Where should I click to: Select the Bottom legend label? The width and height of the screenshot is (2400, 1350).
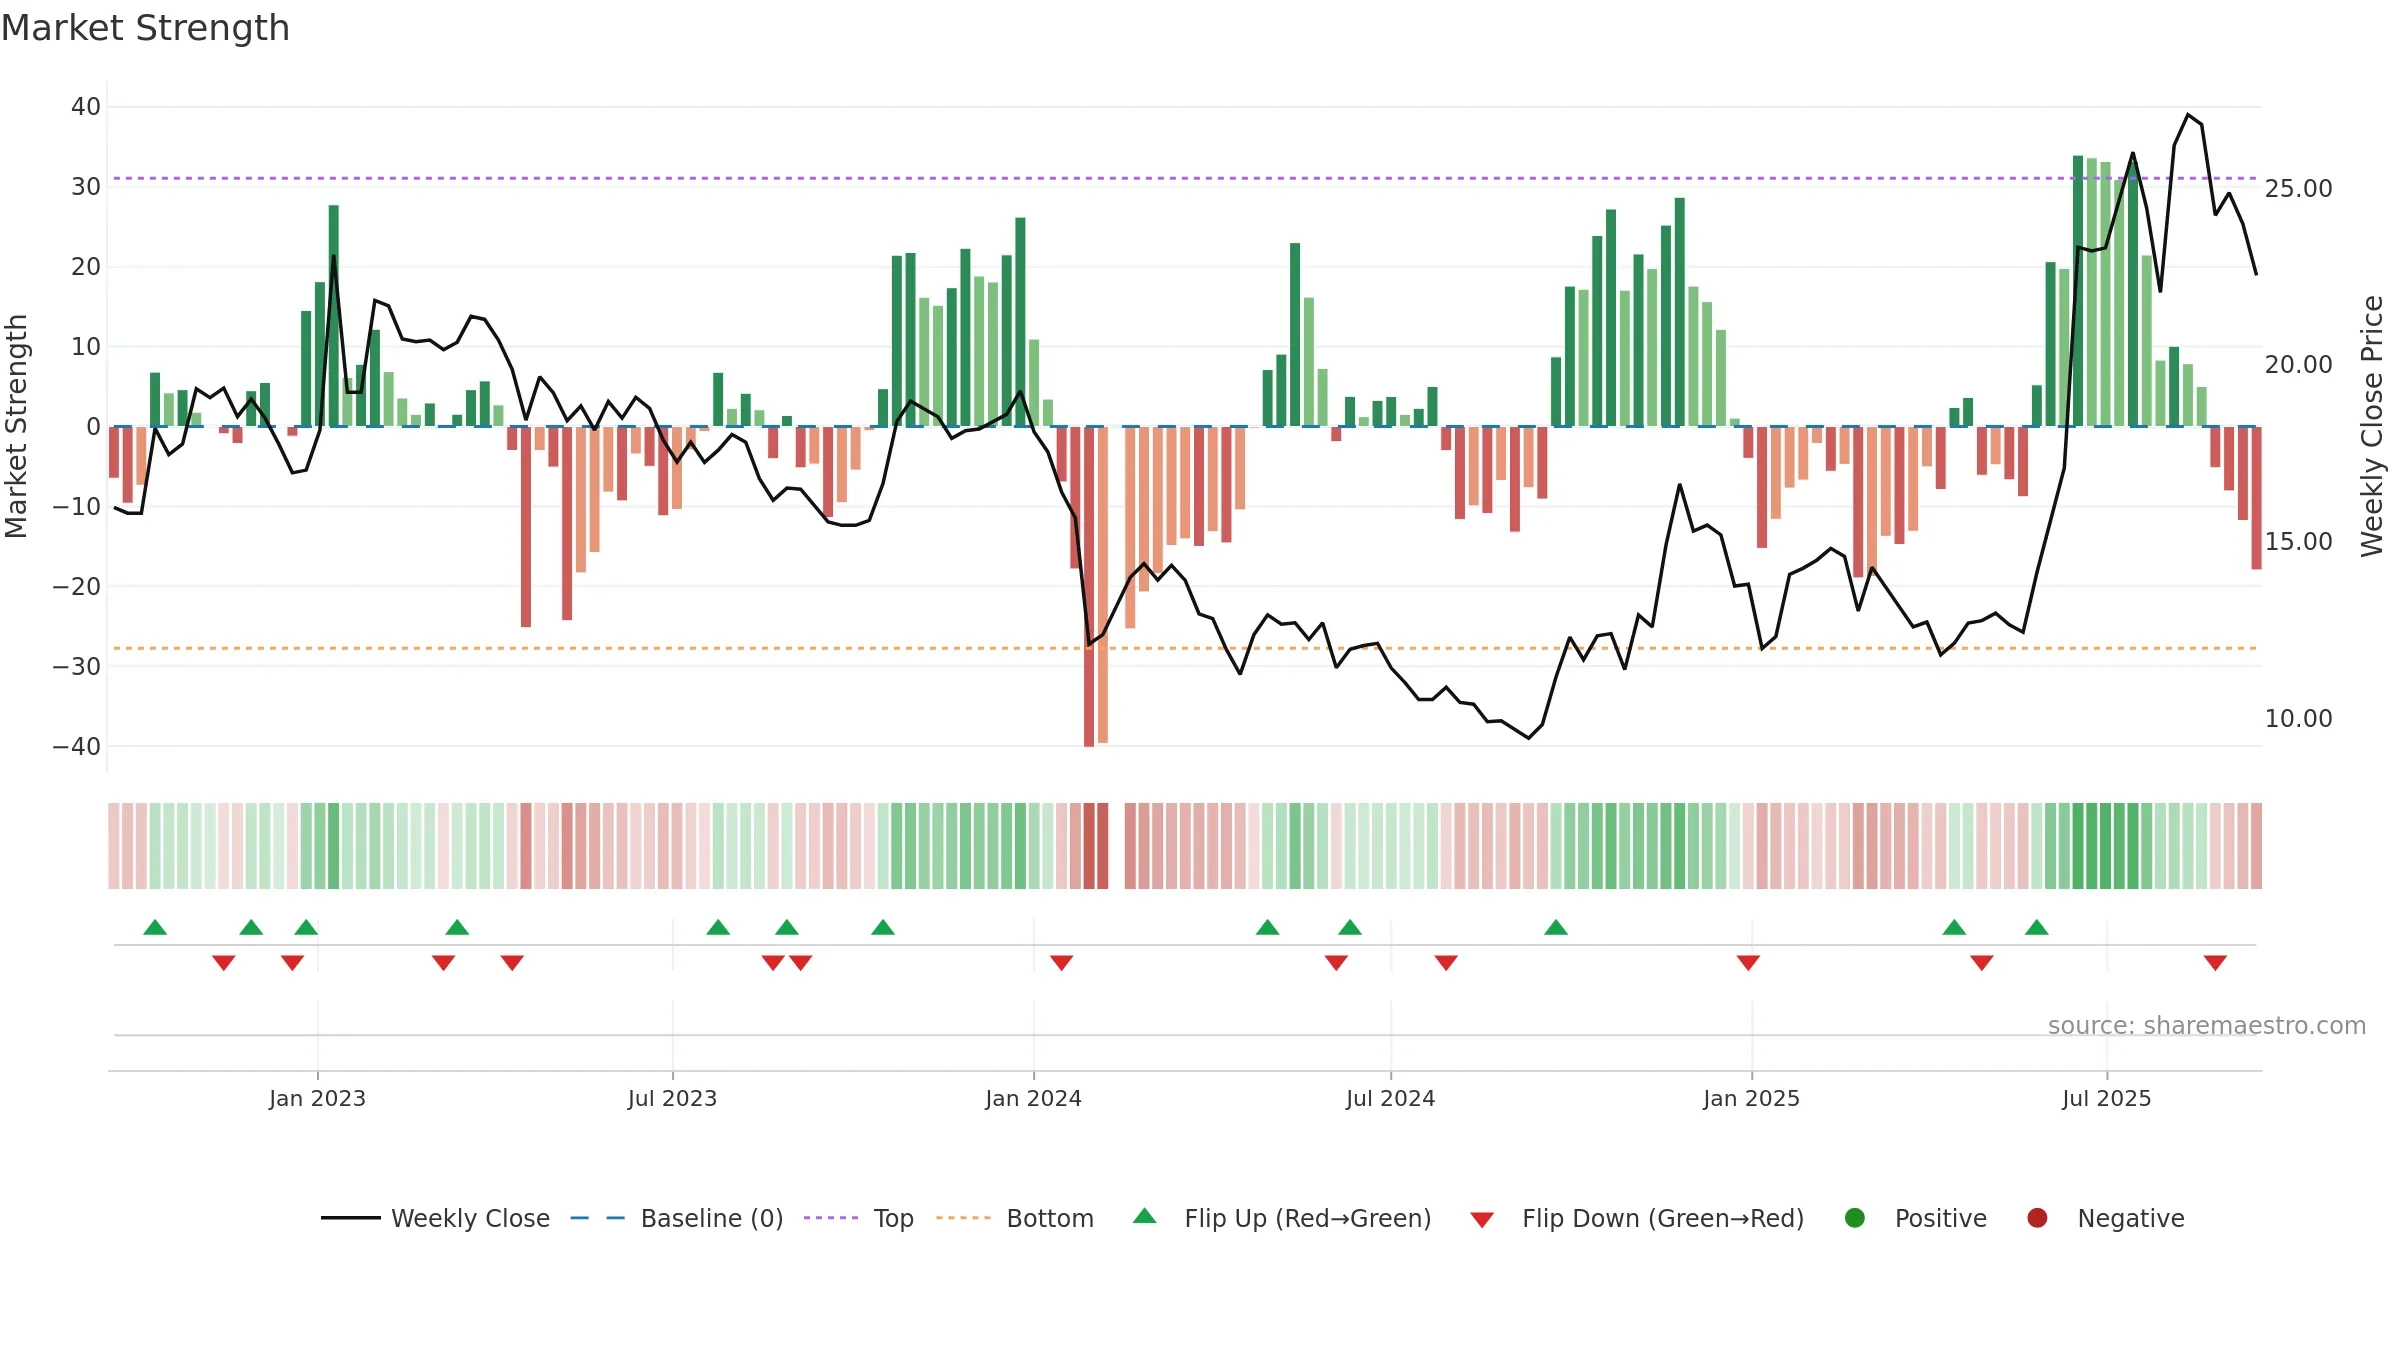pos(1050,1218)
